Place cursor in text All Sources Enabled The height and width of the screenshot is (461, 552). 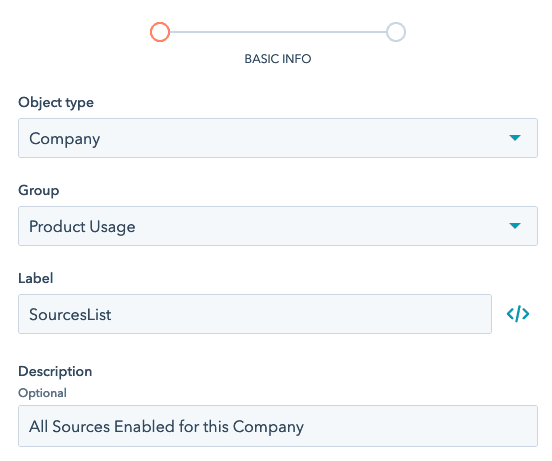point(102,427)
